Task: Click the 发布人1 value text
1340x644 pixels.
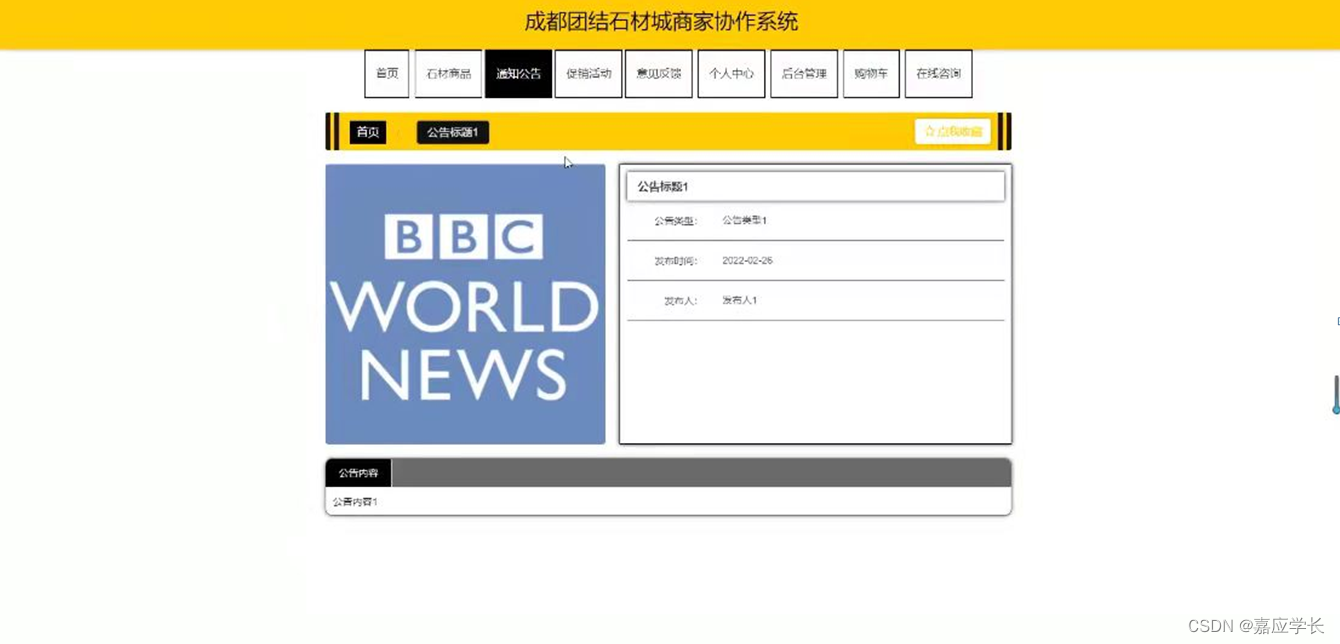Action: [x=739, y=300]
